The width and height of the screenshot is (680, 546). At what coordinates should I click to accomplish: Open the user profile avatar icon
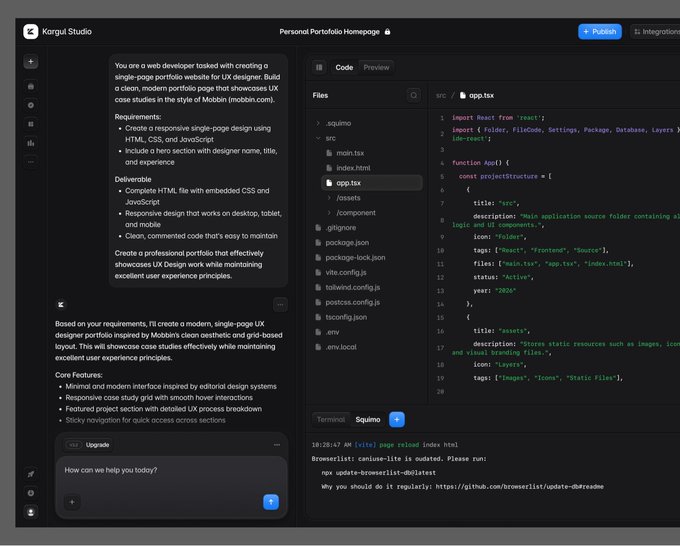click(31, 512)
